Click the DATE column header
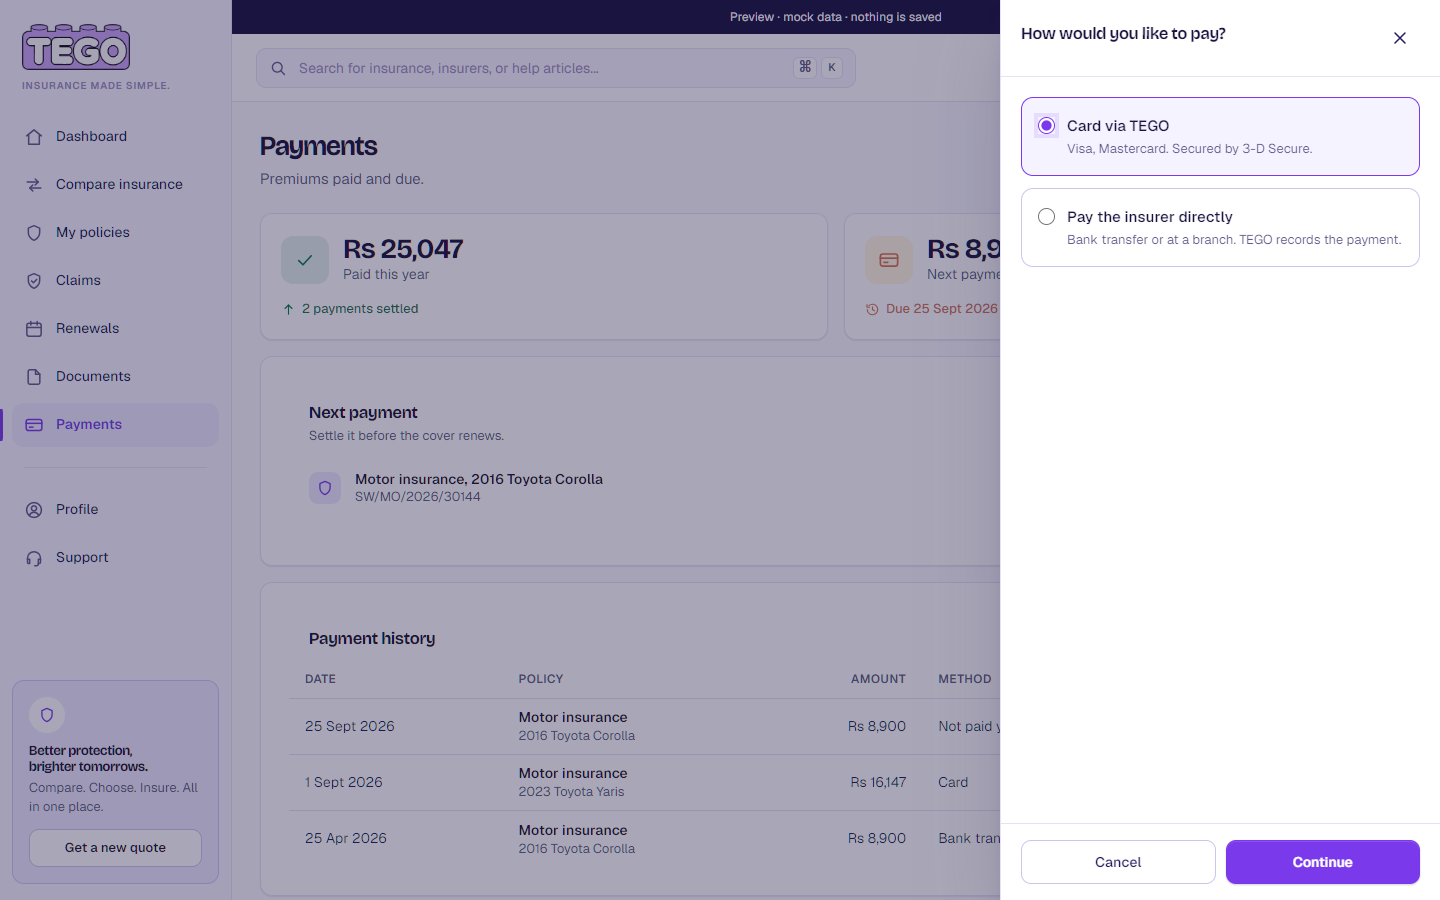Image resolution: width=1440 pixels, height=900 pixels. 320,679
